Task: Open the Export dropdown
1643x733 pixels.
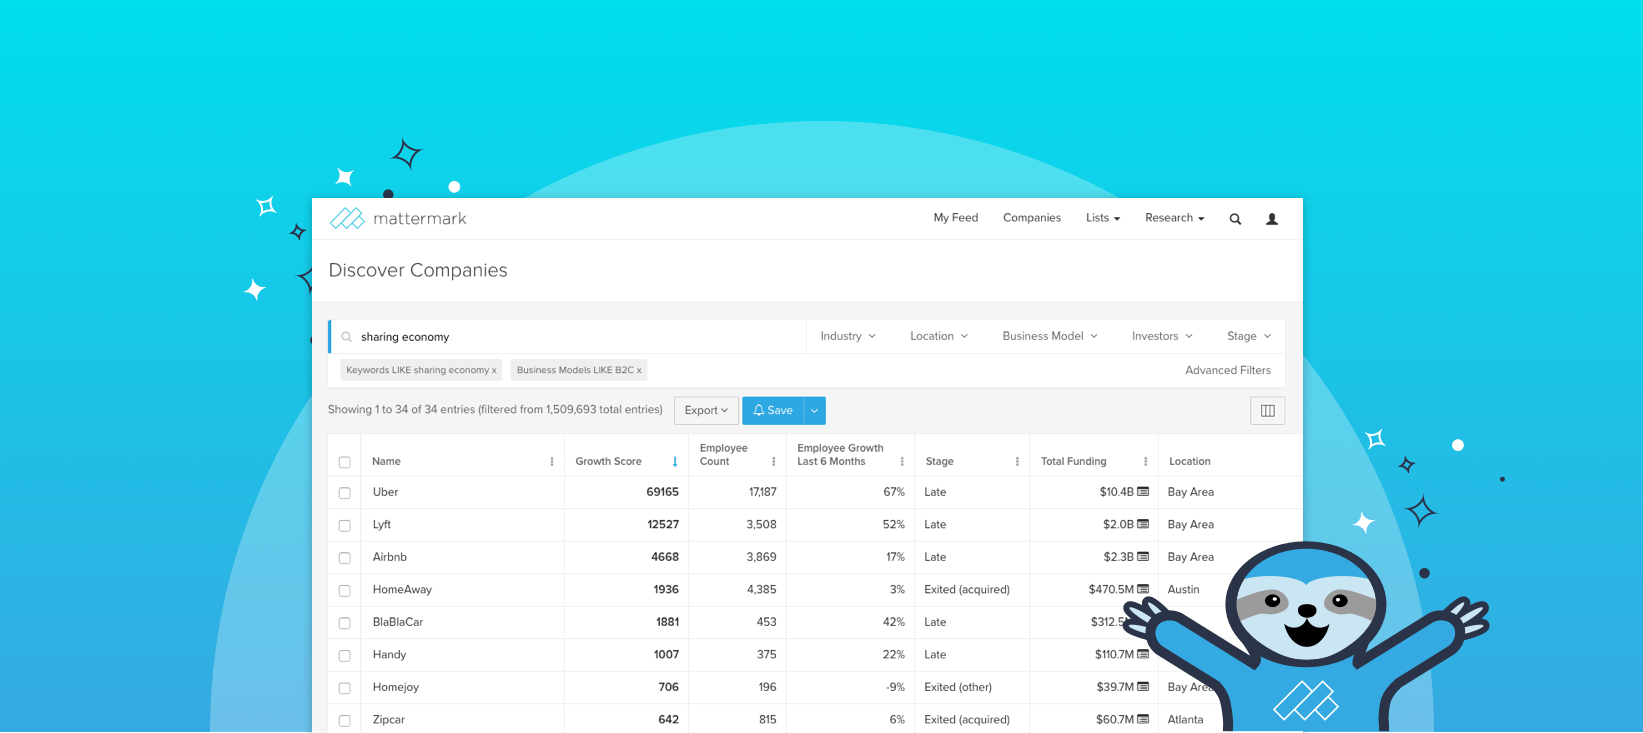Action: point(706,411)
